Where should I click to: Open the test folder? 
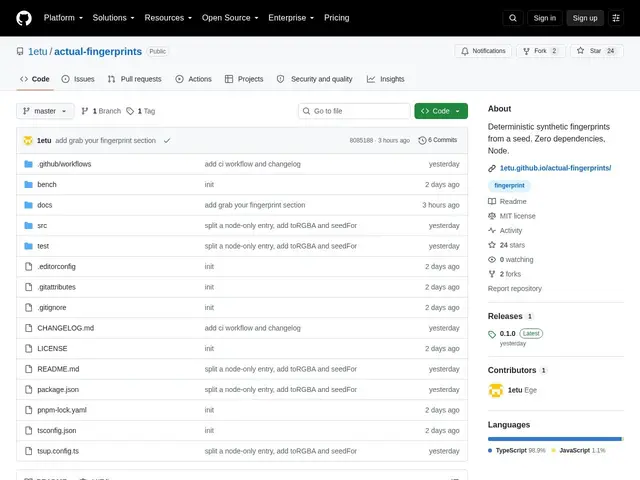43,246
